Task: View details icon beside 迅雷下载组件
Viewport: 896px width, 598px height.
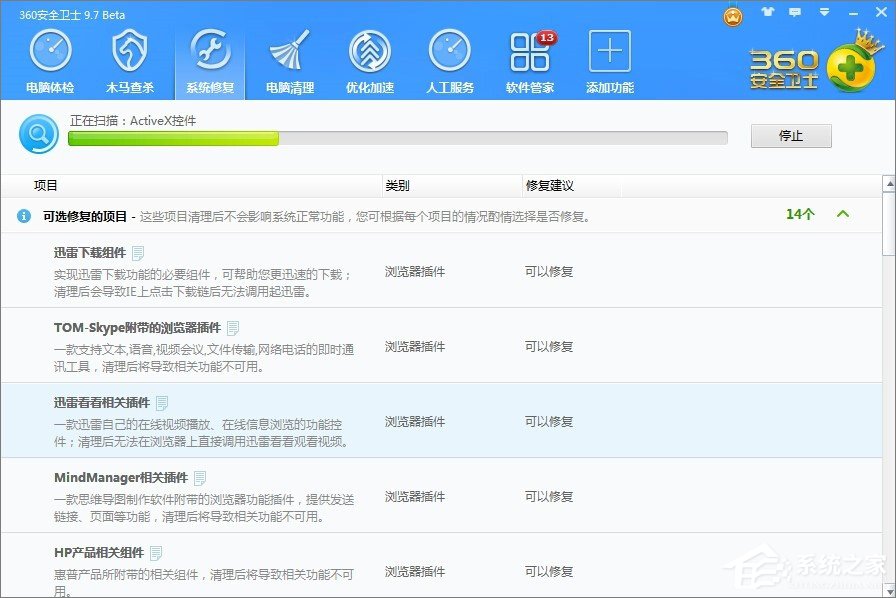Action: pos(136,252)
